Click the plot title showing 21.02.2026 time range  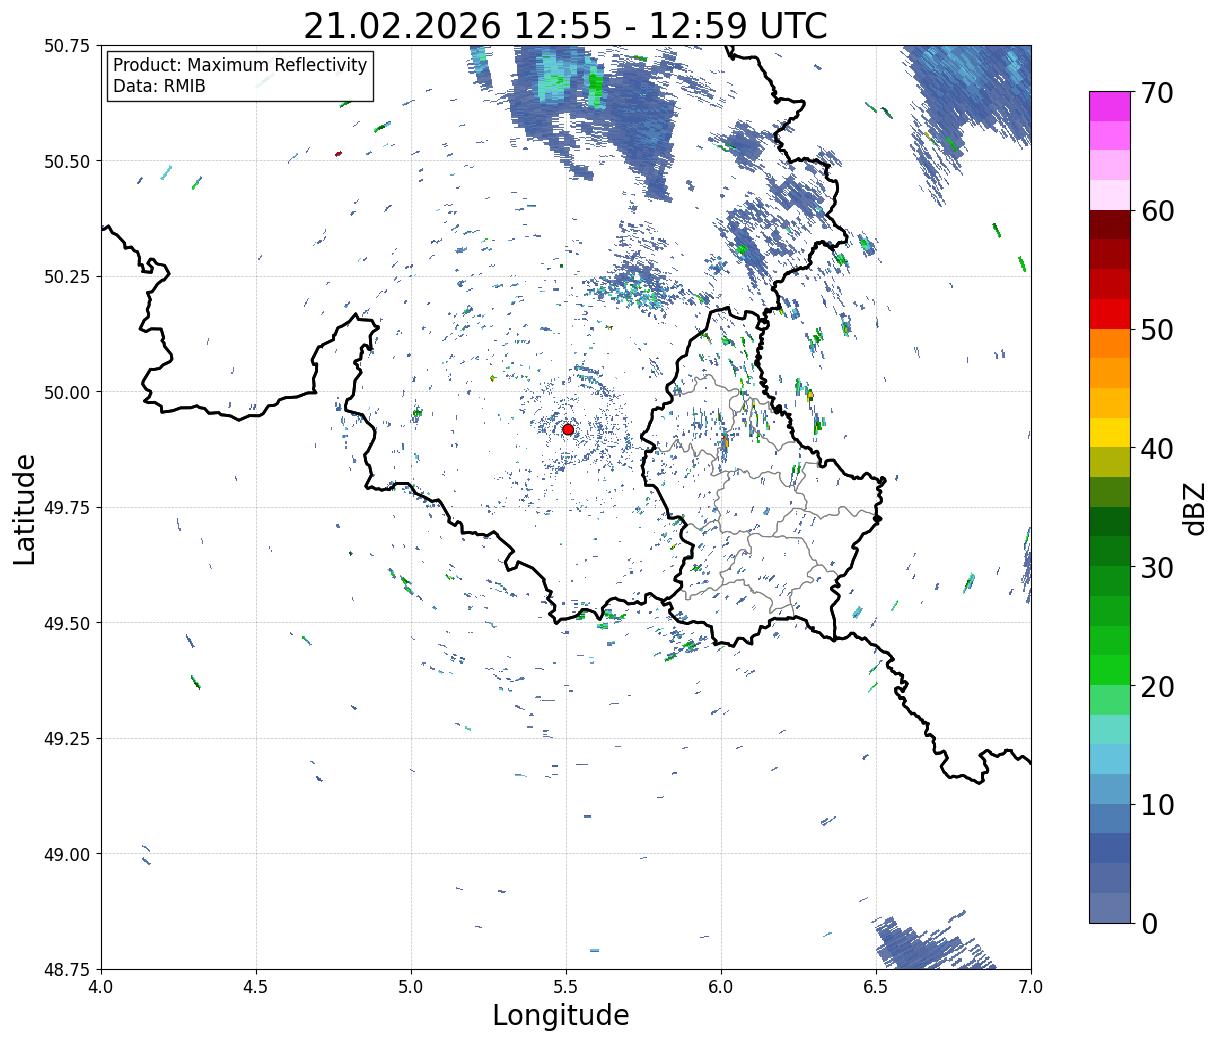click(565, 25)
